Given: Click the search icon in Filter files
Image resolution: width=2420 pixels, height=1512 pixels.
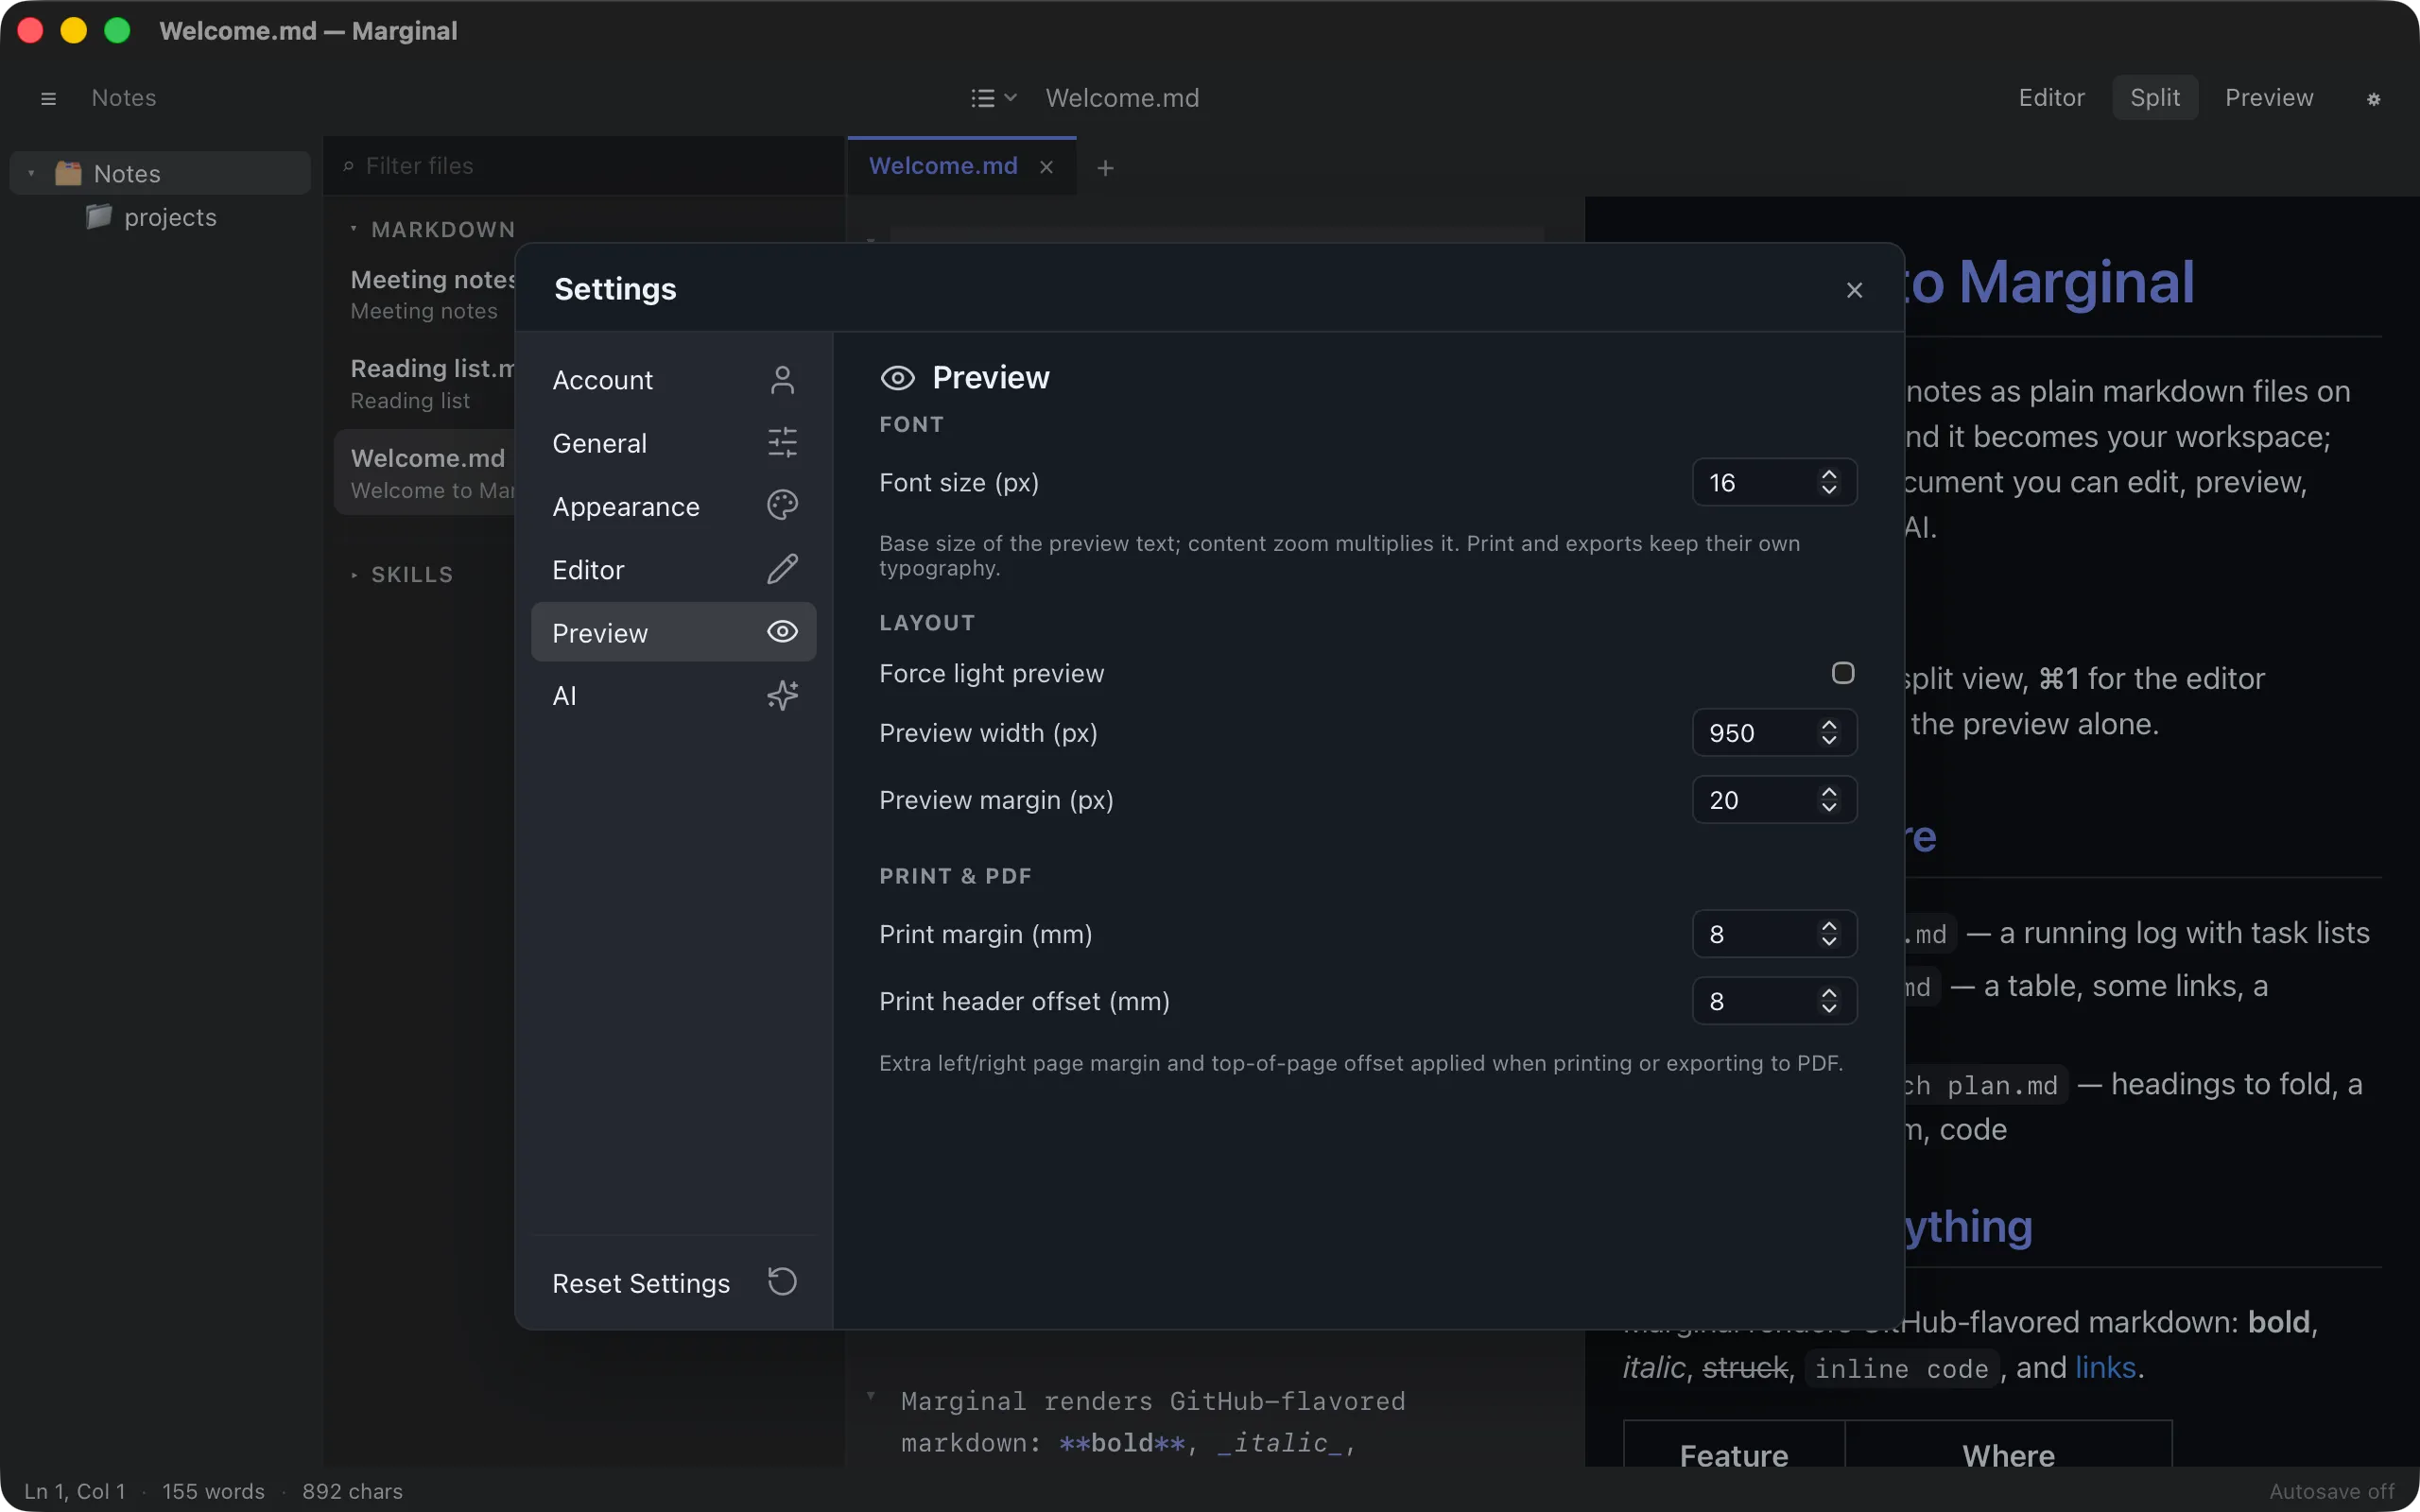Looking at the screenshot, I should pos(348,166).
